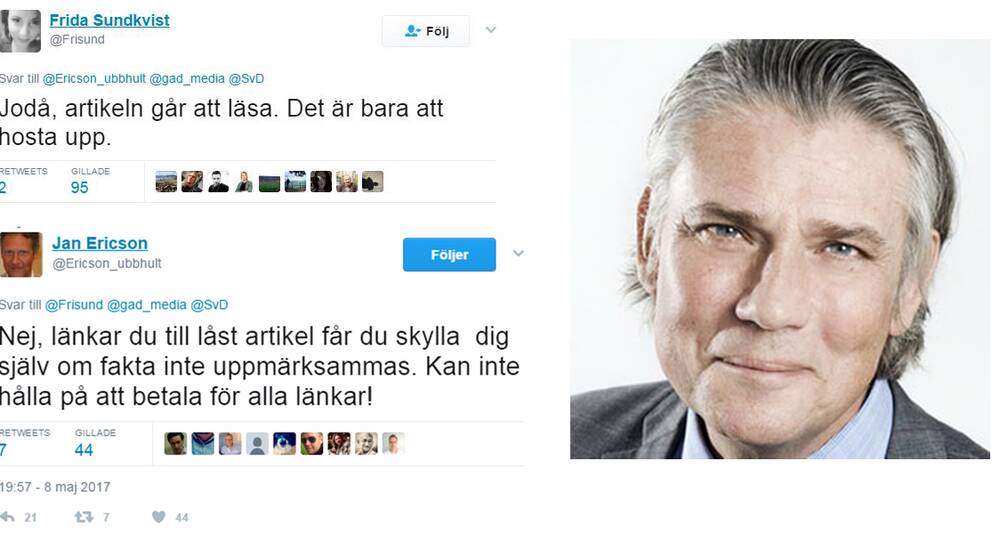Click the heart like icon with 44
The width and height of the screenshot is (992, 558).
(159, 517)
